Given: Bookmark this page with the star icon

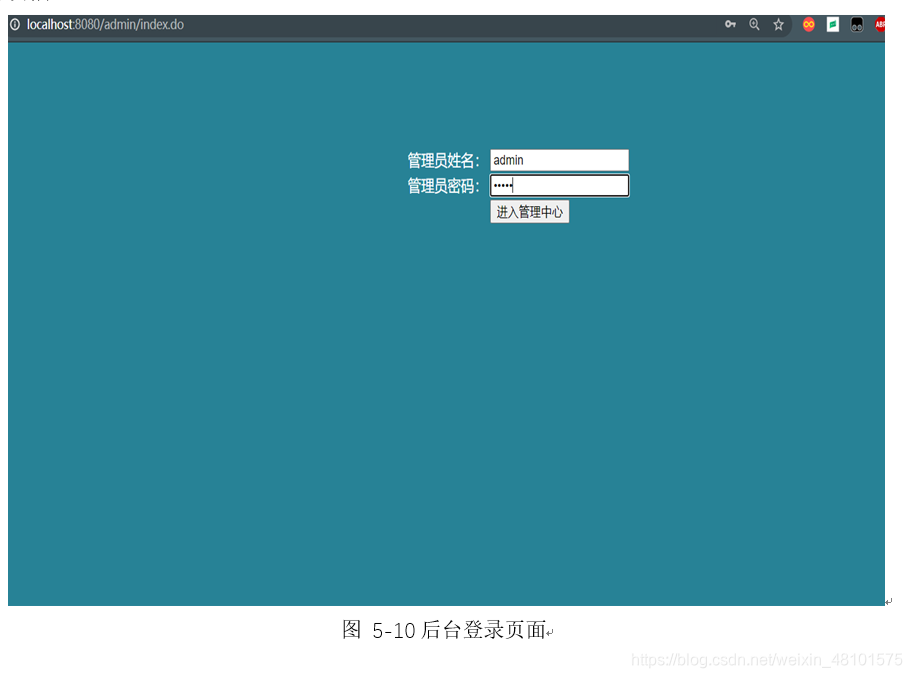Looking at the screenshot, I should [x=779, y=24].
